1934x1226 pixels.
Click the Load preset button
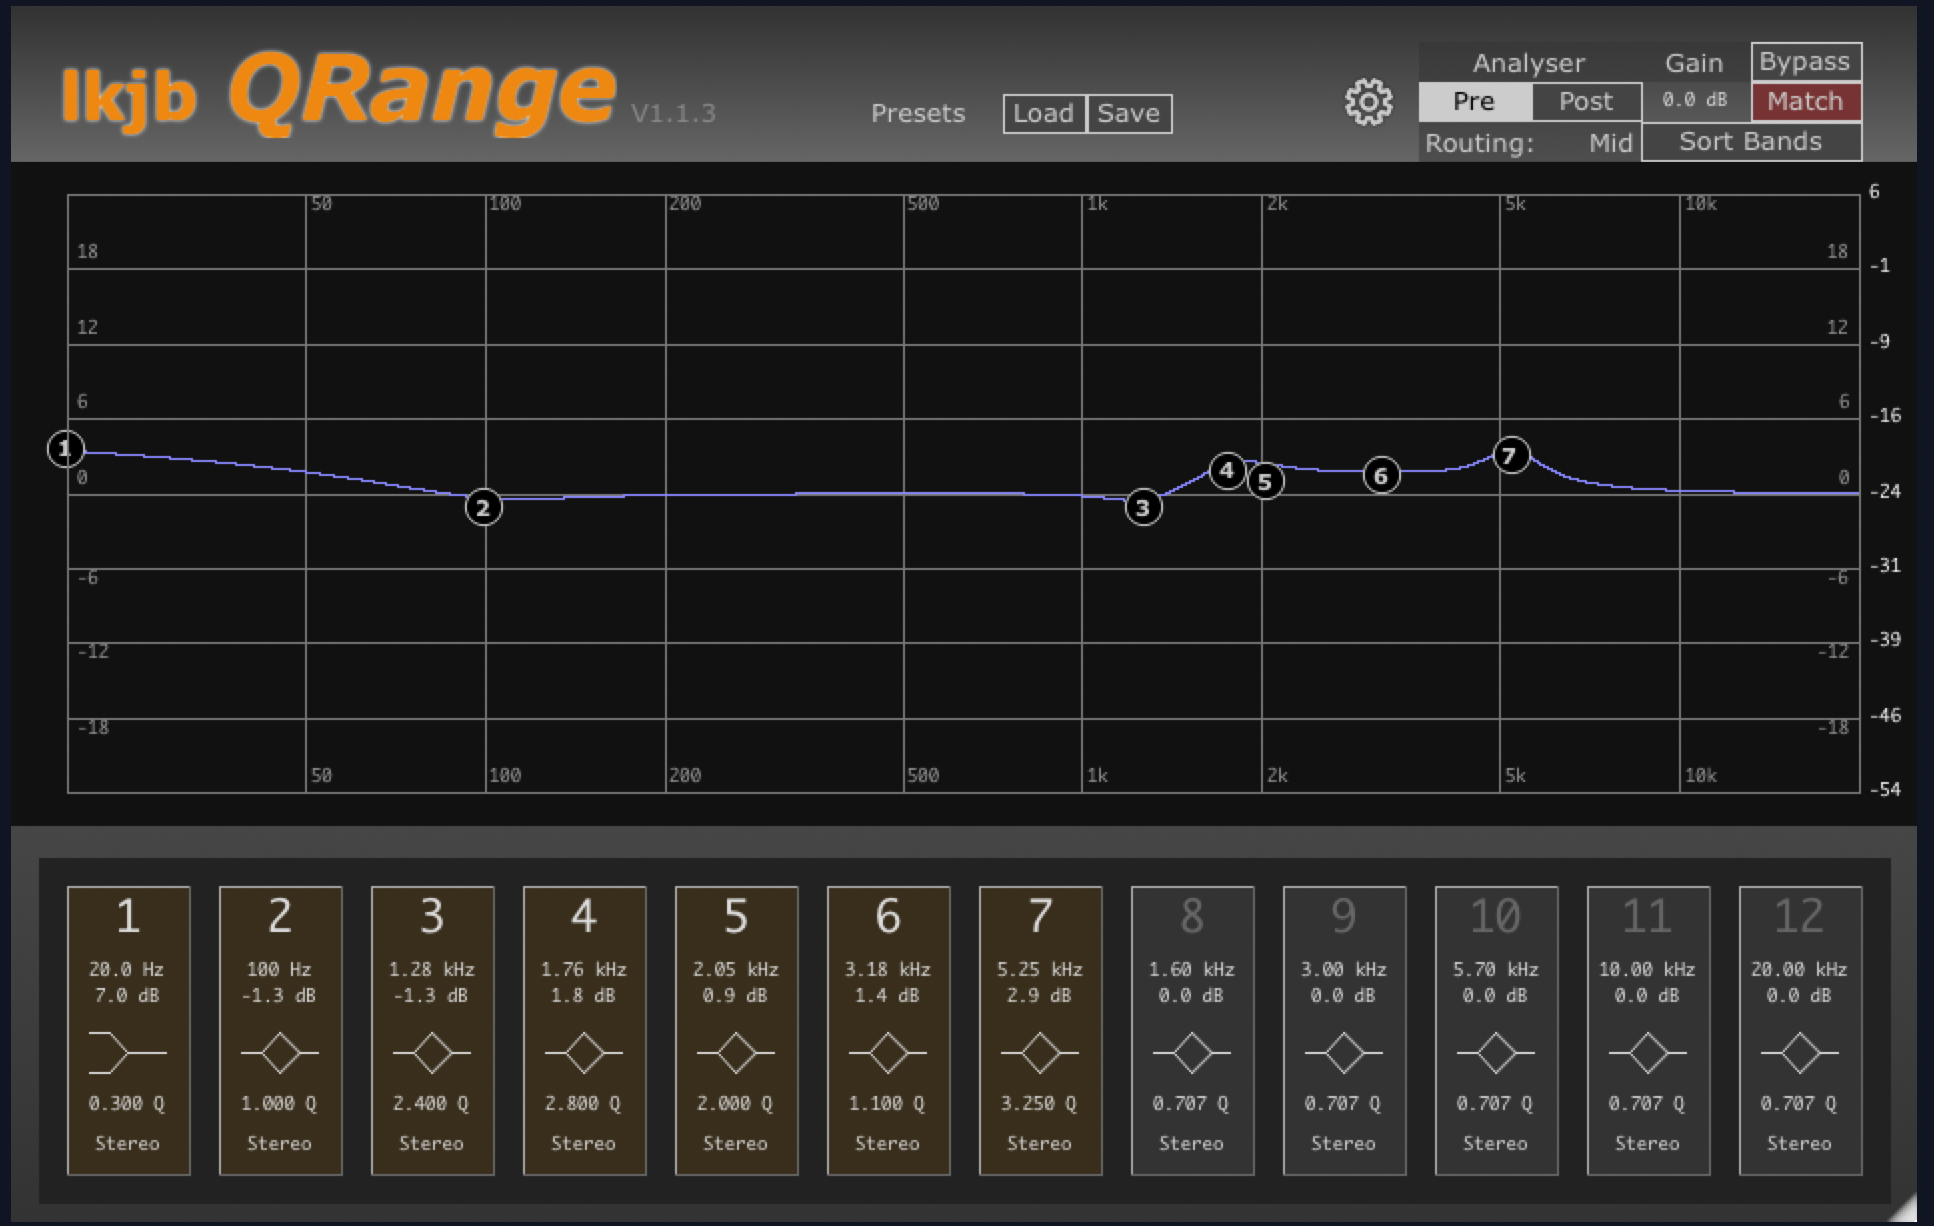[1044, 113]
